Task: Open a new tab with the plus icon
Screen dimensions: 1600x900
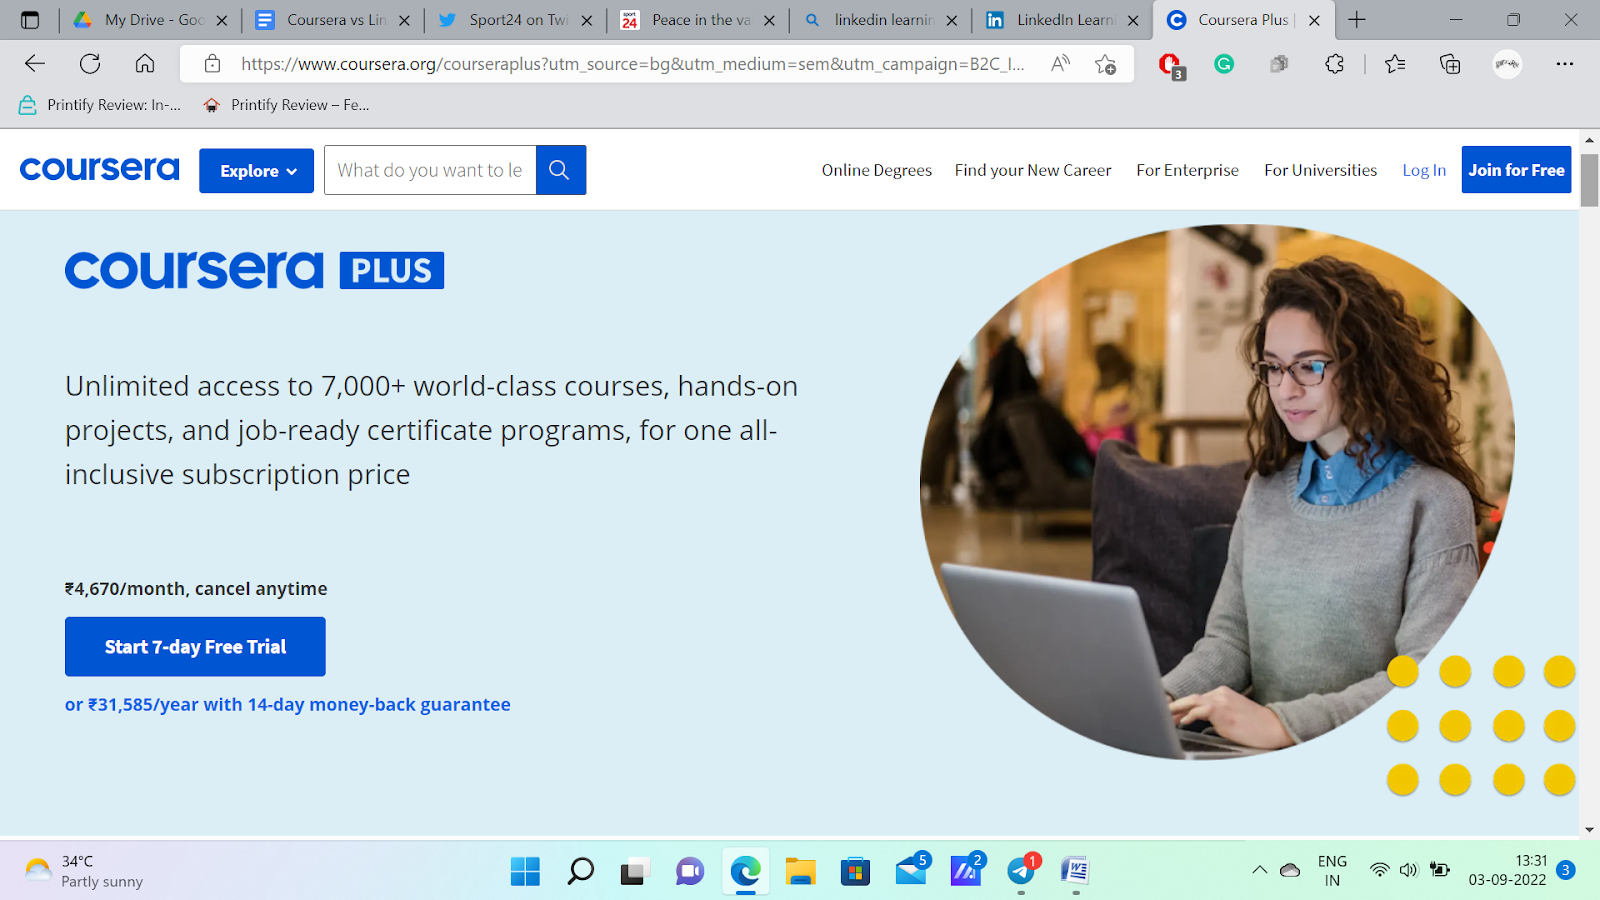Action: click(1357, 20)
